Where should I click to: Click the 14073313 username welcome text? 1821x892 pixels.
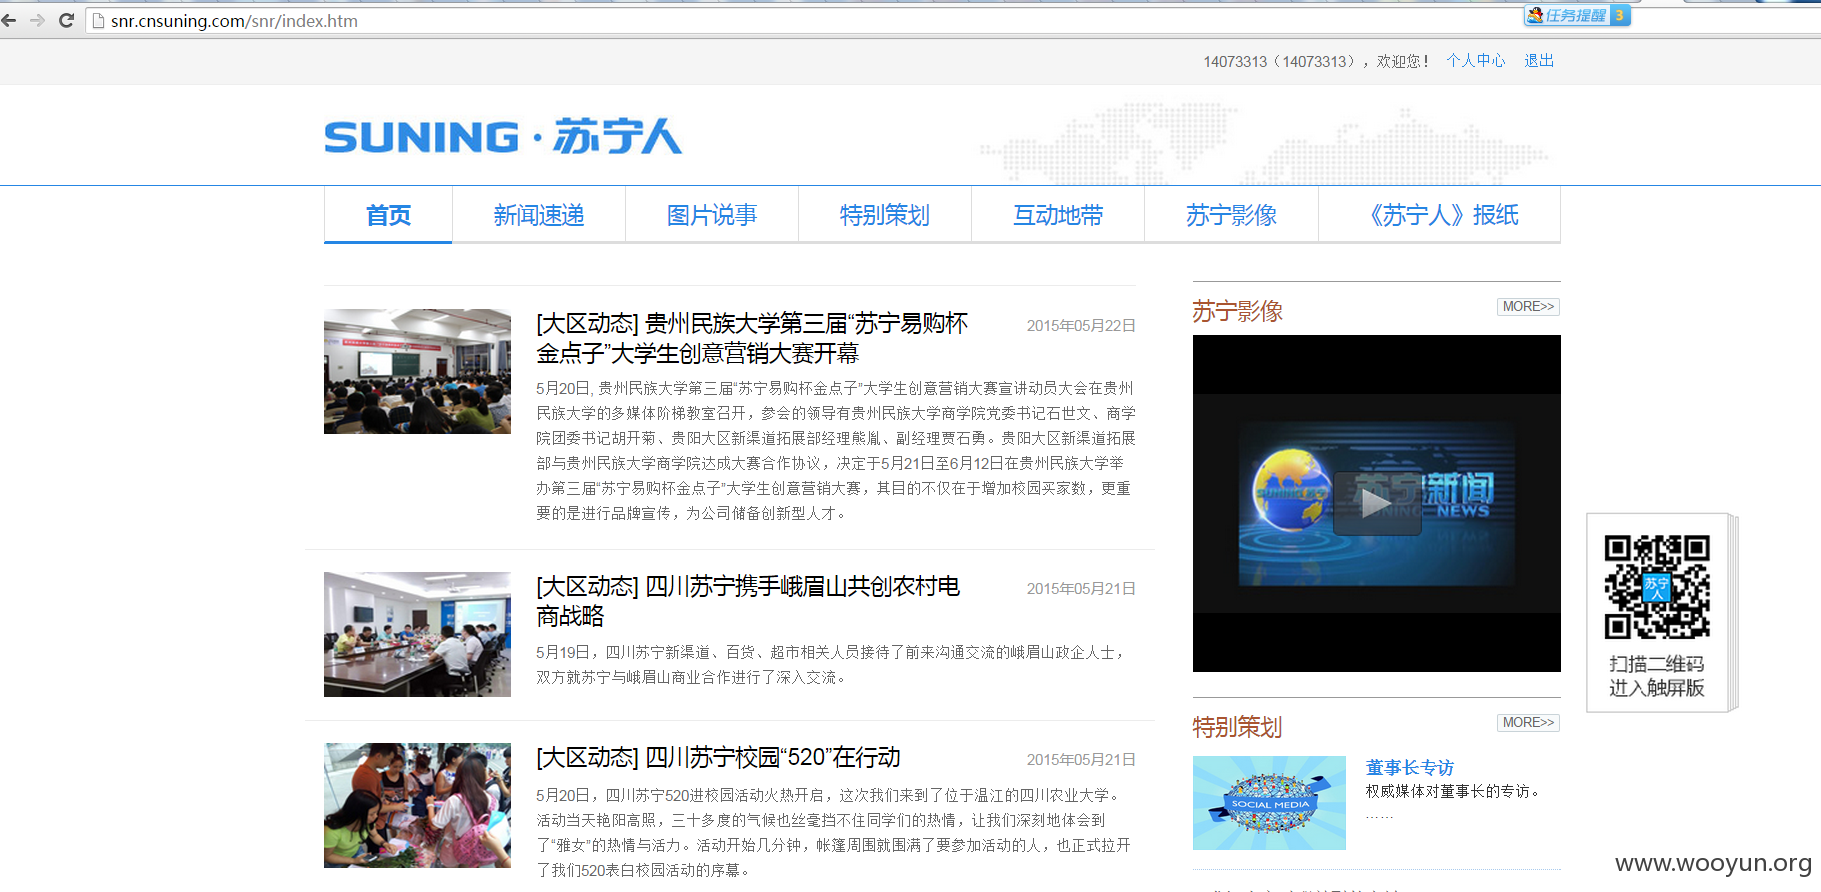[x=1316, y=61]
